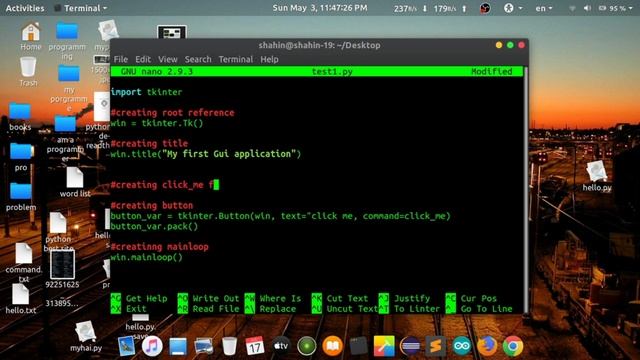This screenshot has width=640, height=360.
Task: Select the 'programming' folder on desktop
Action: (67, 41)
